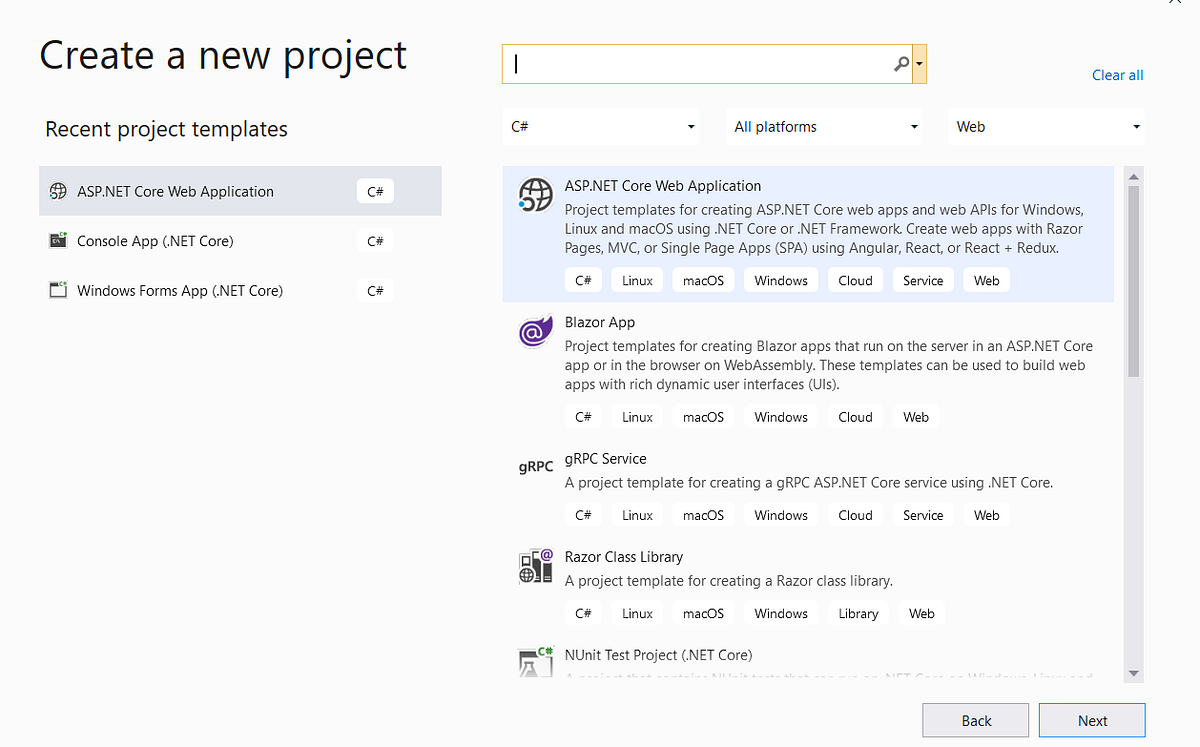Click the NUnit Test Project icon
This screenshot has height=747, width=1200.
[535, 661]
